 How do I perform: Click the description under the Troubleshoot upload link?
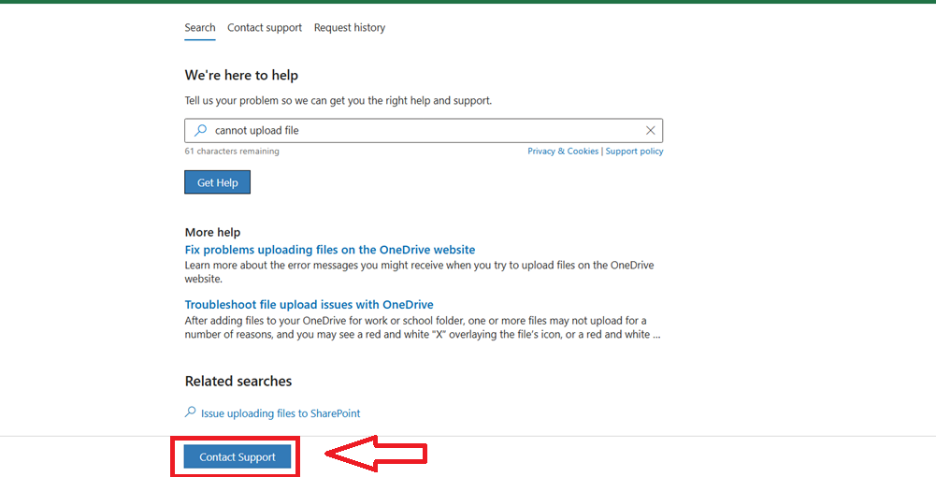(423, 328)
